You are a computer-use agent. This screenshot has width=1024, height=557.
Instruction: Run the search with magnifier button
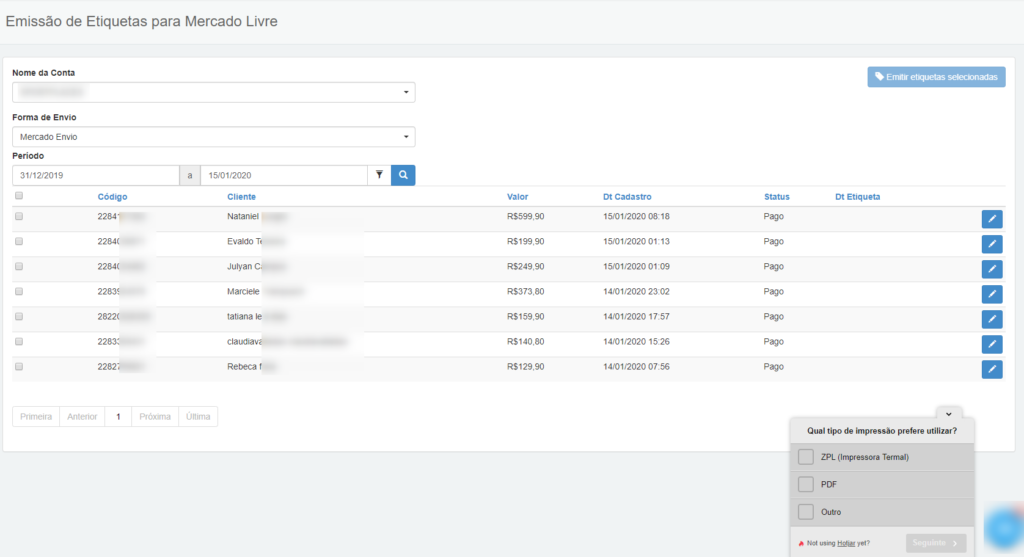403,175
